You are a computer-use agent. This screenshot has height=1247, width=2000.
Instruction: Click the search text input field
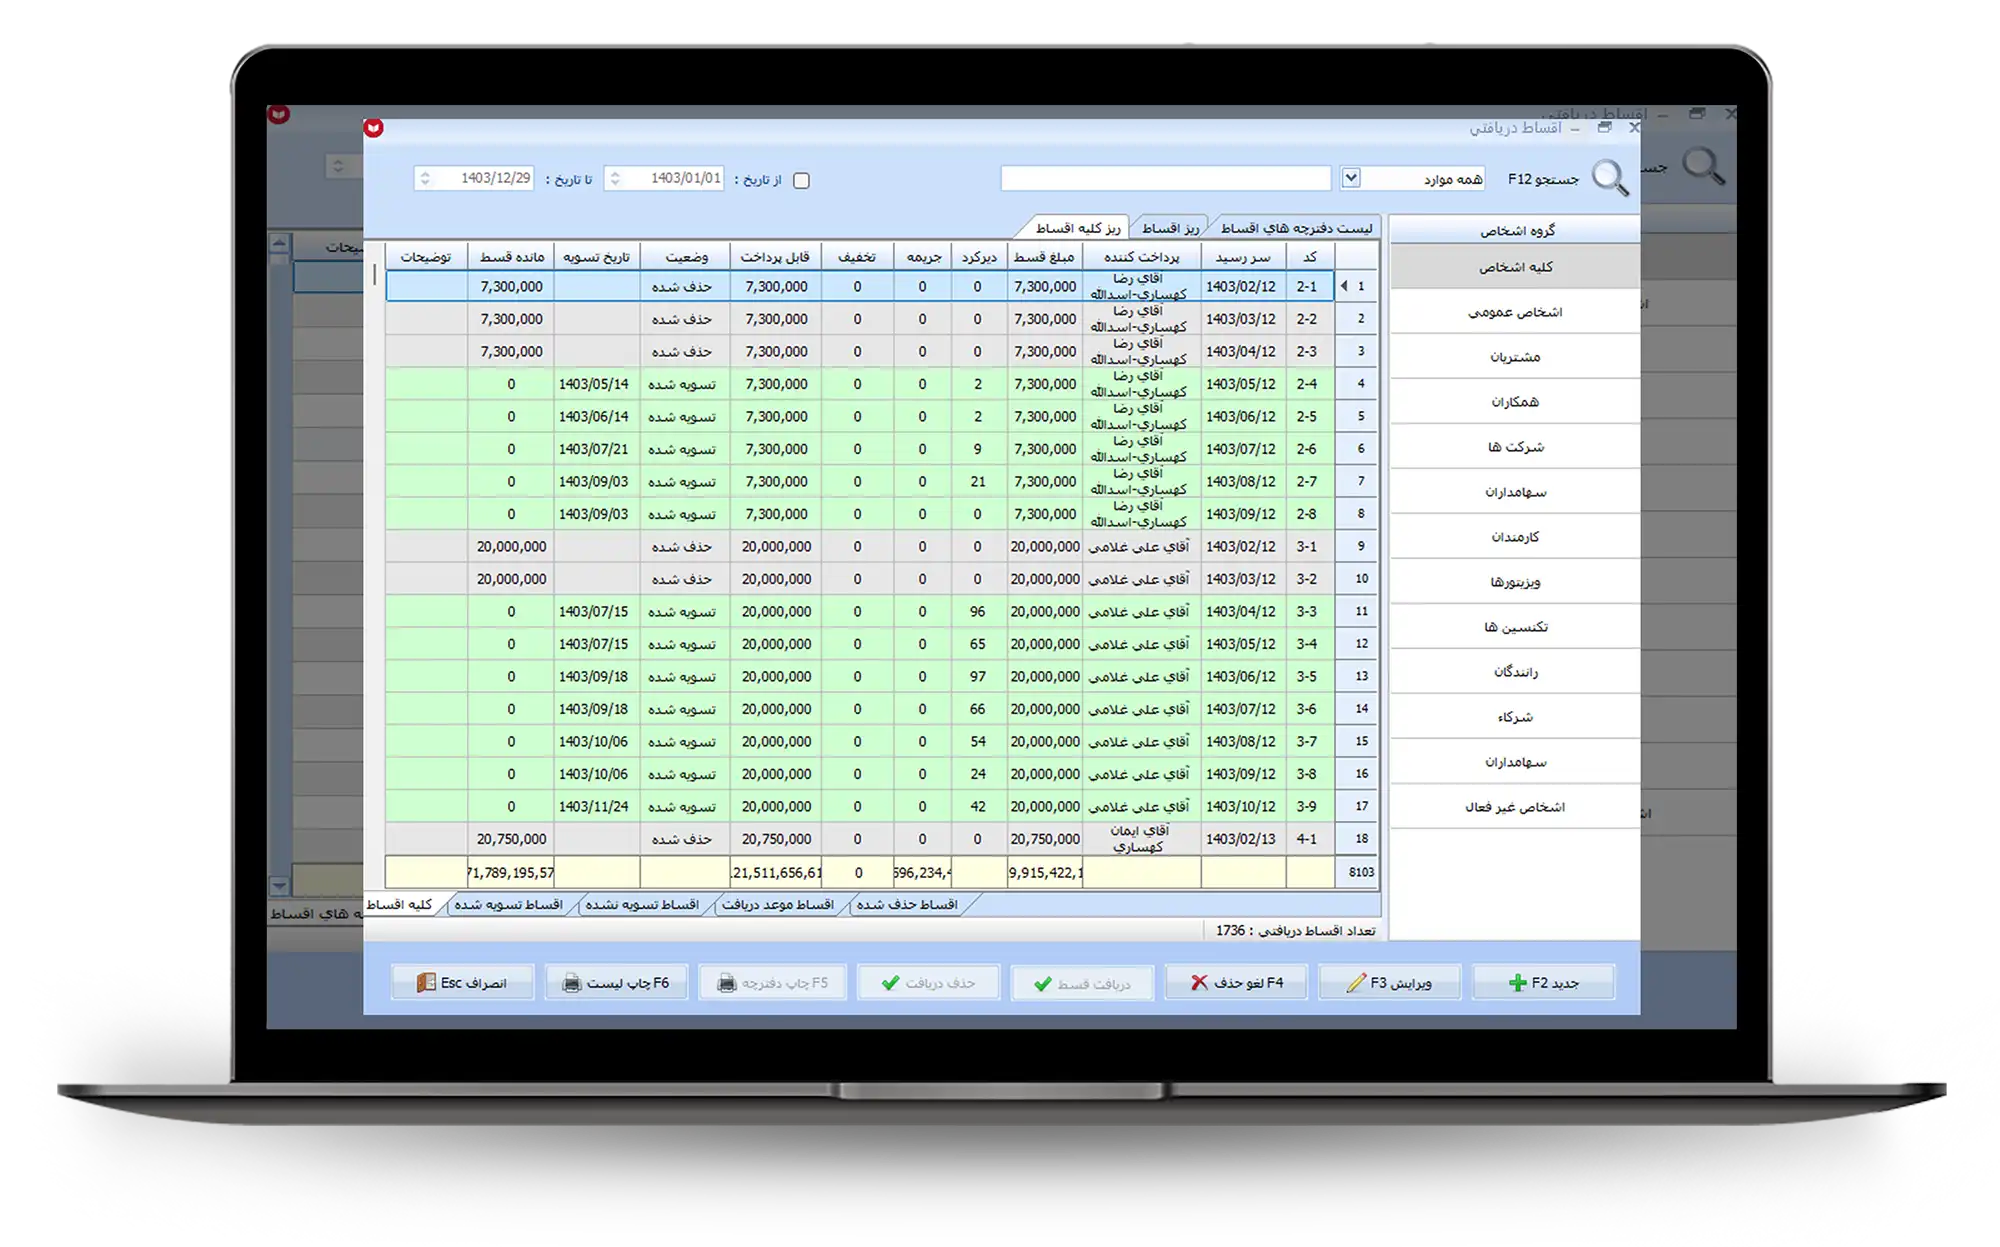(x=1165, y=178)
